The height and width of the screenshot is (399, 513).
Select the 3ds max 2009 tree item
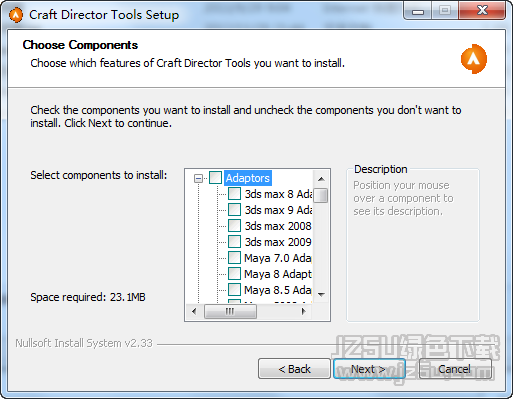click(x=278, y=242)
